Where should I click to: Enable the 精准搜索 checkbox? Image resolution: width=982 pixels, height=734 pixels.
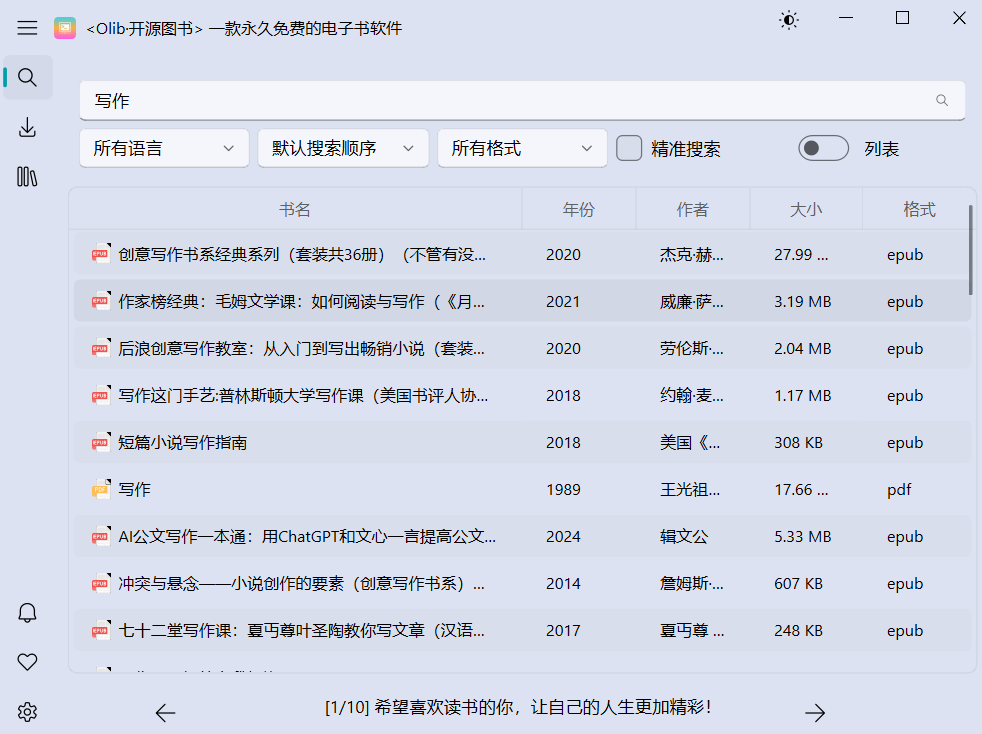(x=629, y=148)
